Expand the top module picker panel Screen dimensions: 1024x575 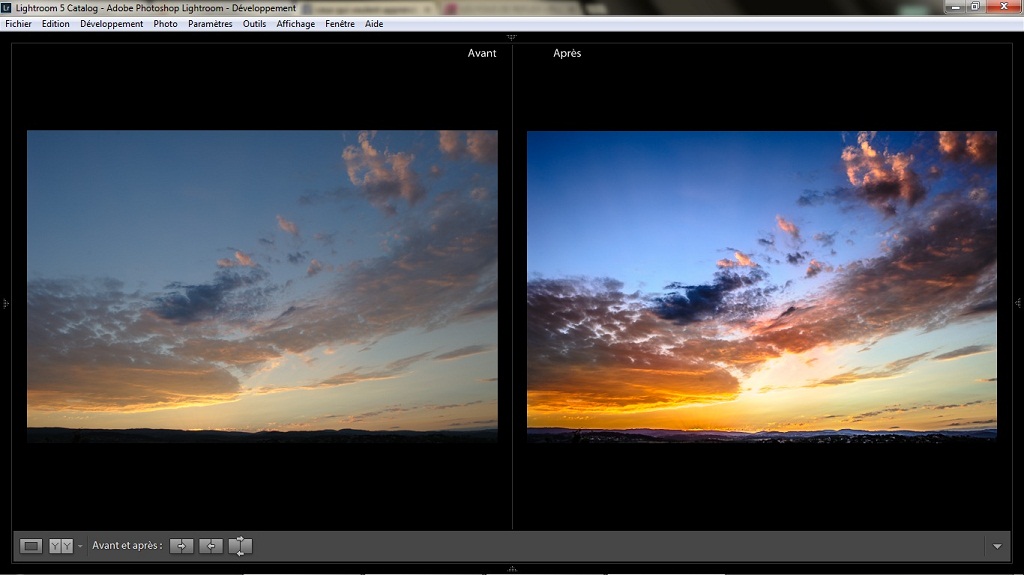[512, 37]
